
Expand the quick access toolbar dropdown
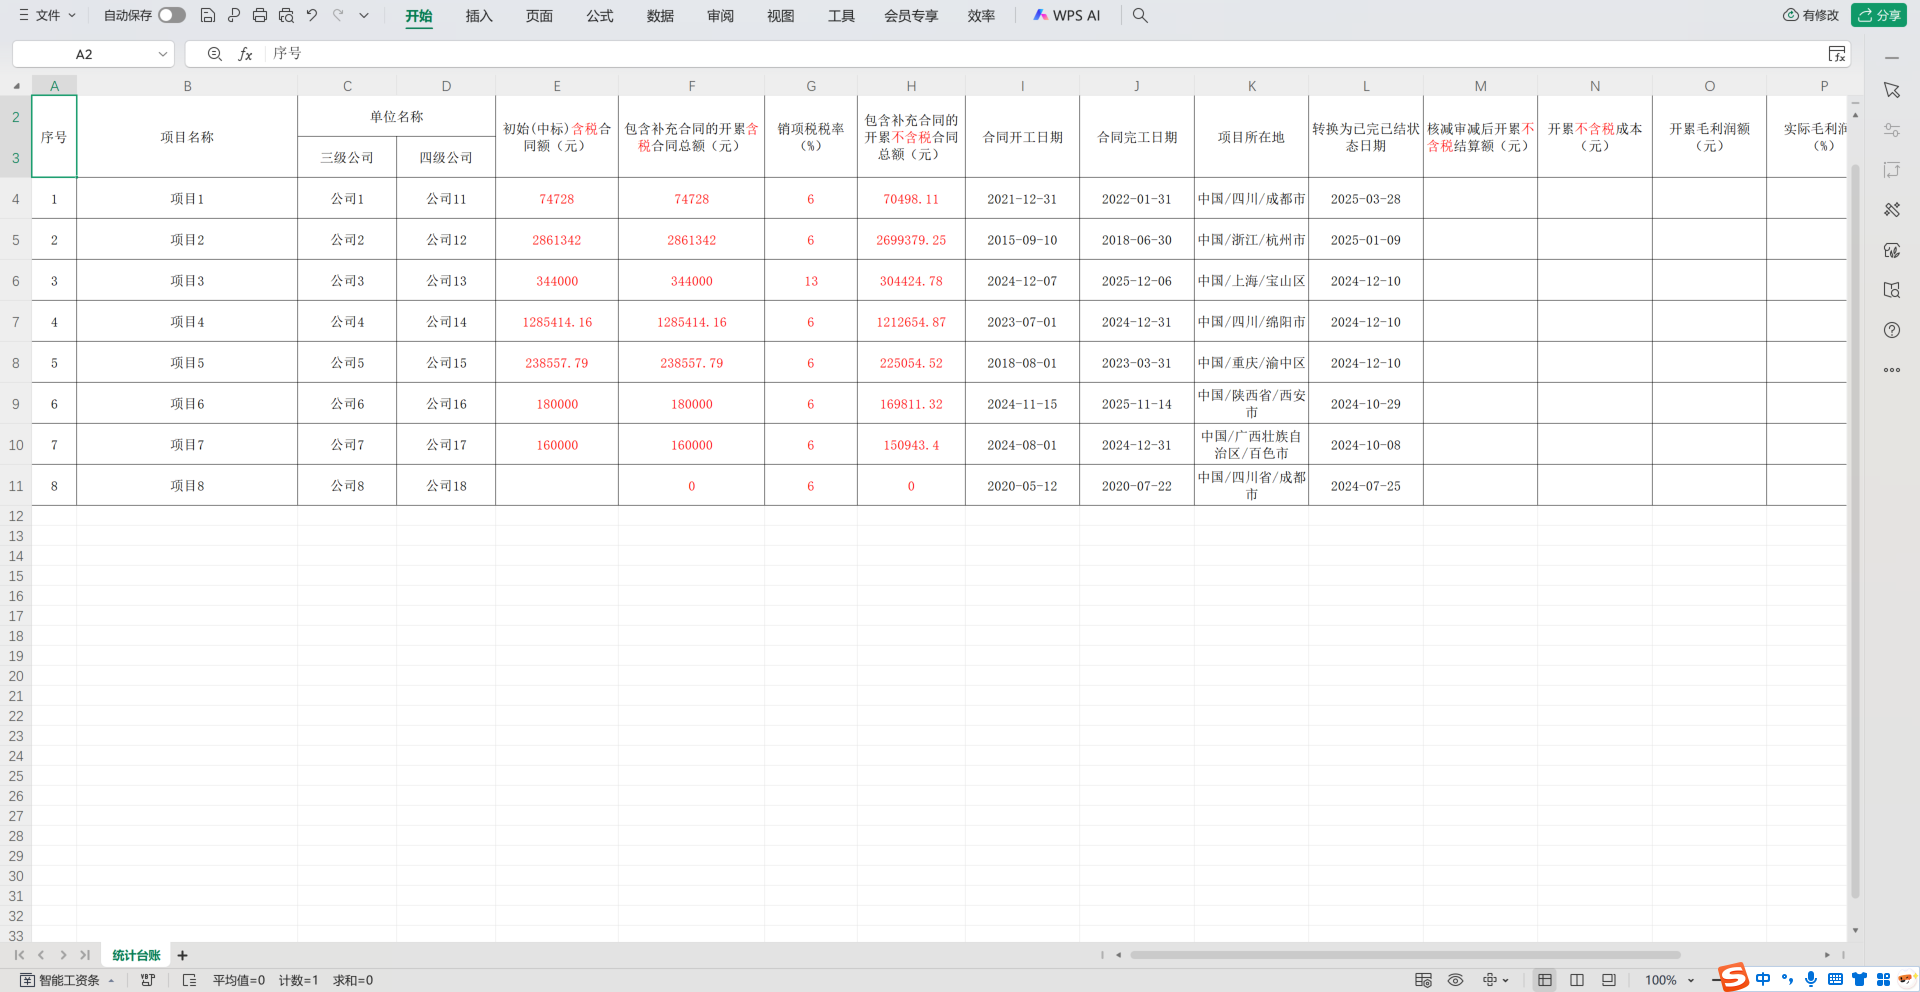(x=364, y=15)
